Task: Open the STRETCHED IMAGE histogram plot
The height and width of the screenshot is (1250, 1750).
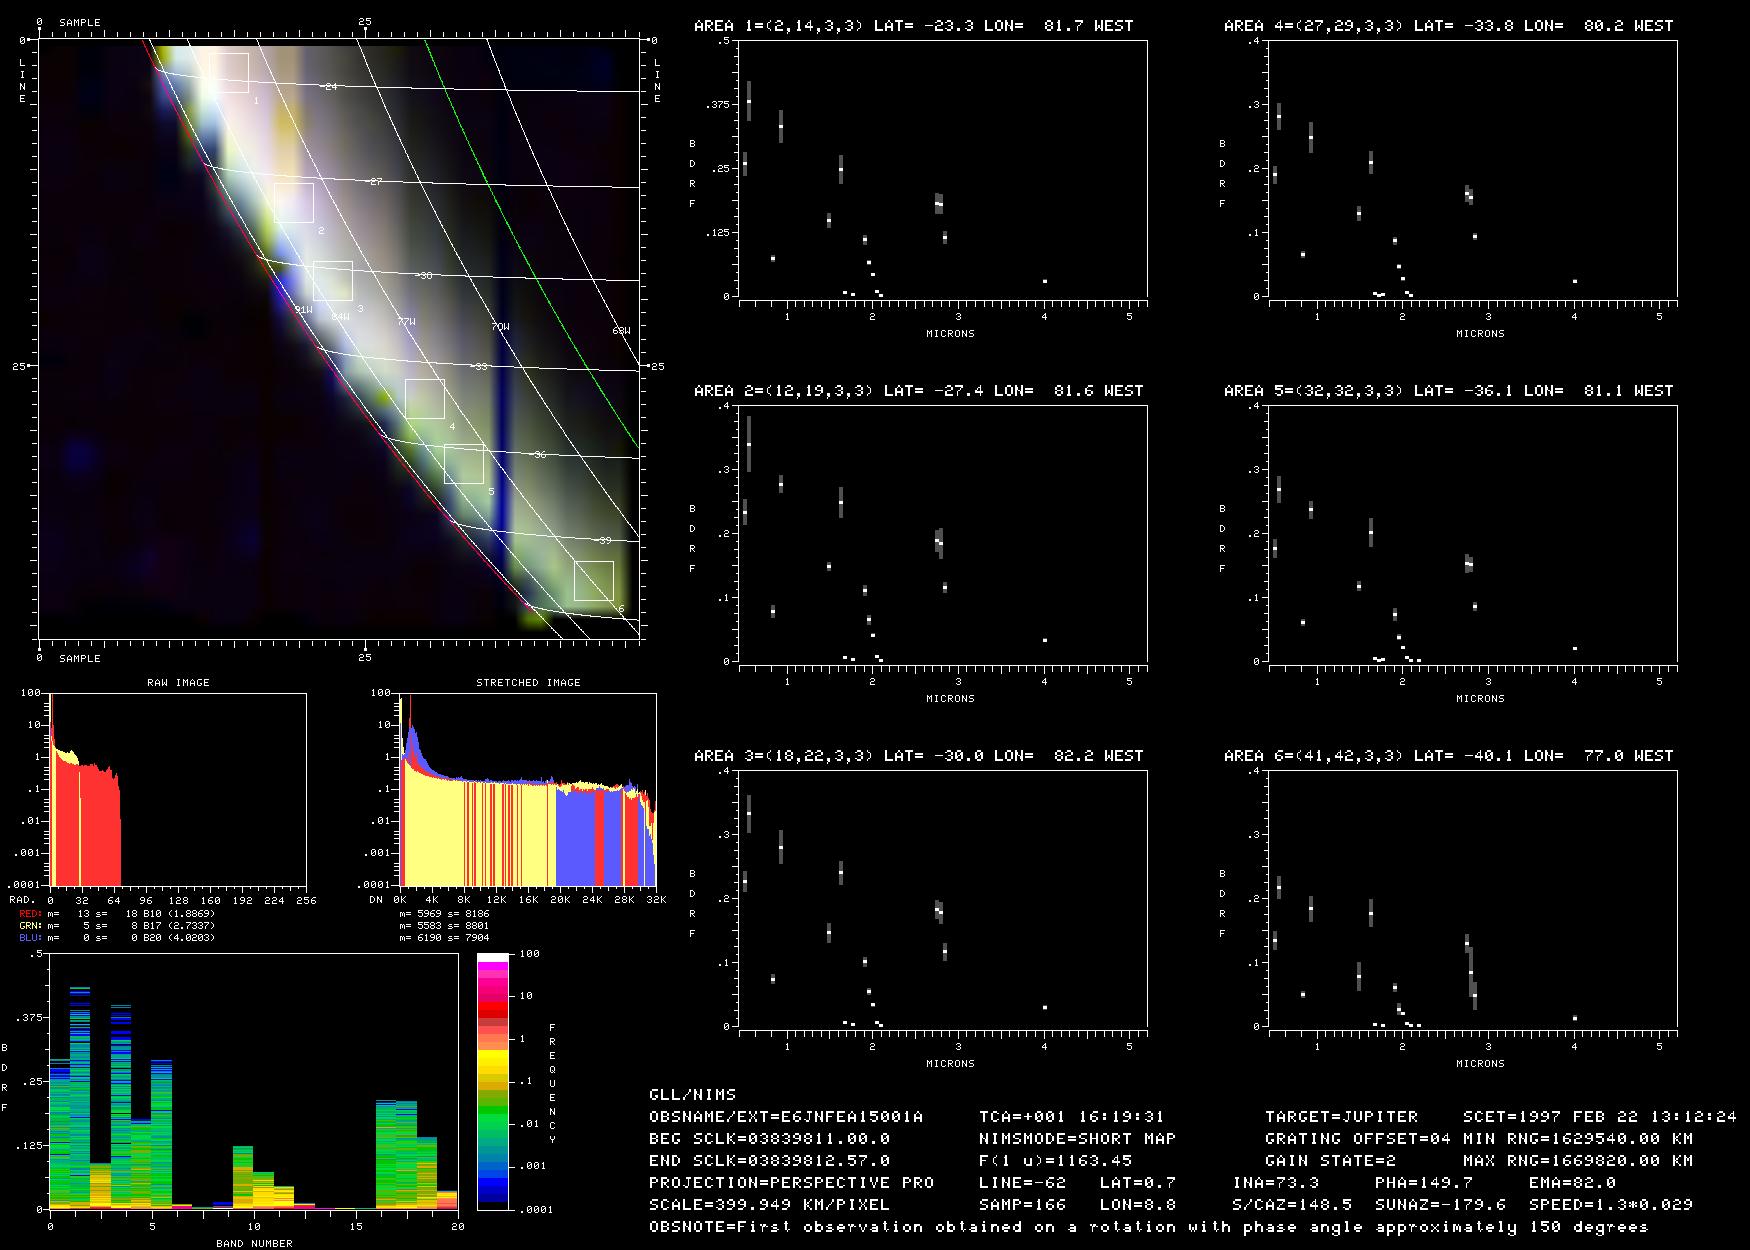Action: [528, 789]
